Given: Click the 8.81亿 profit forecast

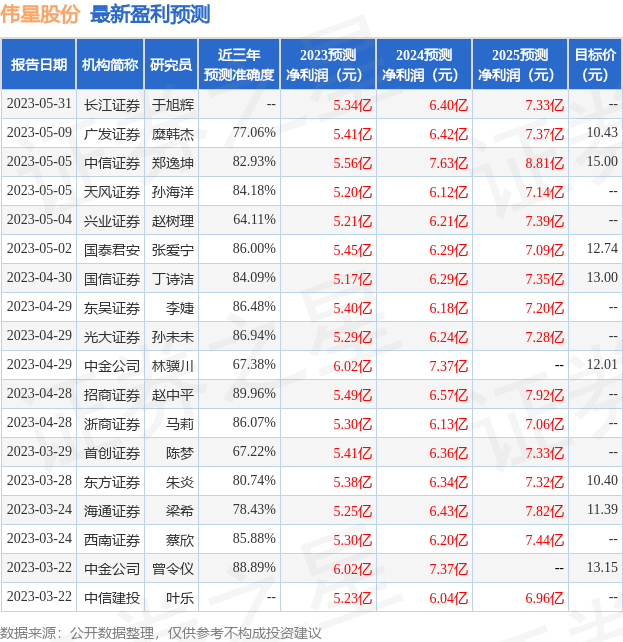Looking at the screenshot, I should click(x=544, y=163).
